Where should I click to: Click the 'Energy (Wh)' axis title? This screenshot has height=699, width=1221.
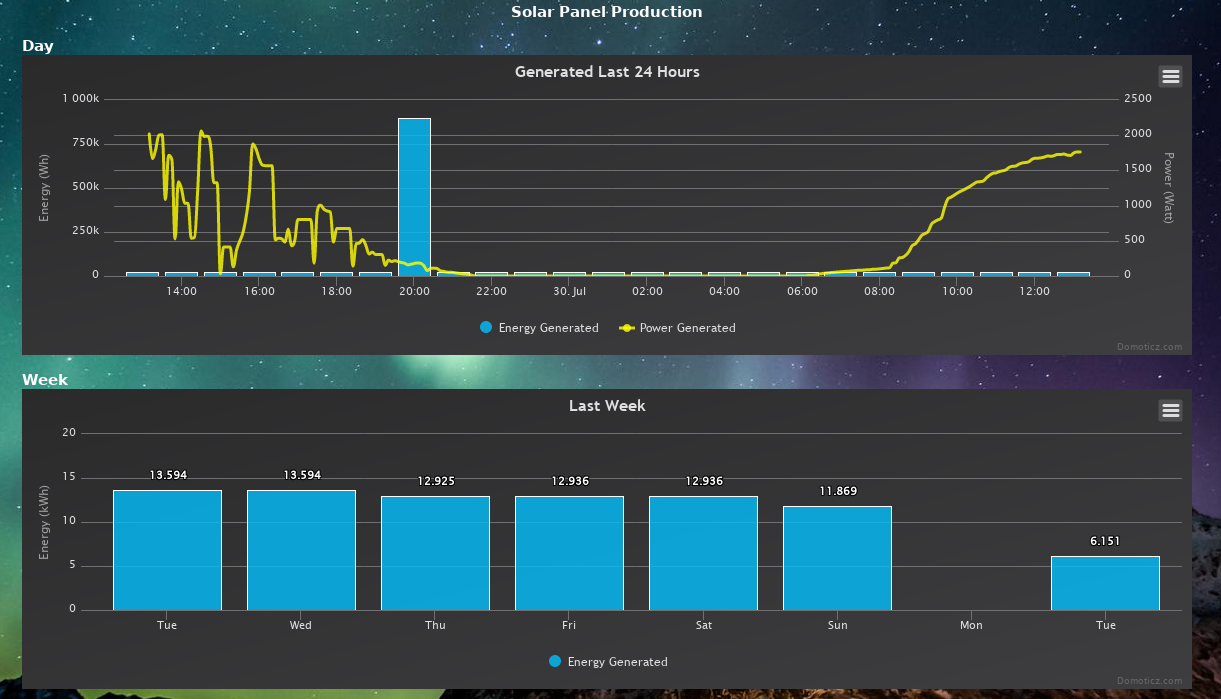point(44,187)
